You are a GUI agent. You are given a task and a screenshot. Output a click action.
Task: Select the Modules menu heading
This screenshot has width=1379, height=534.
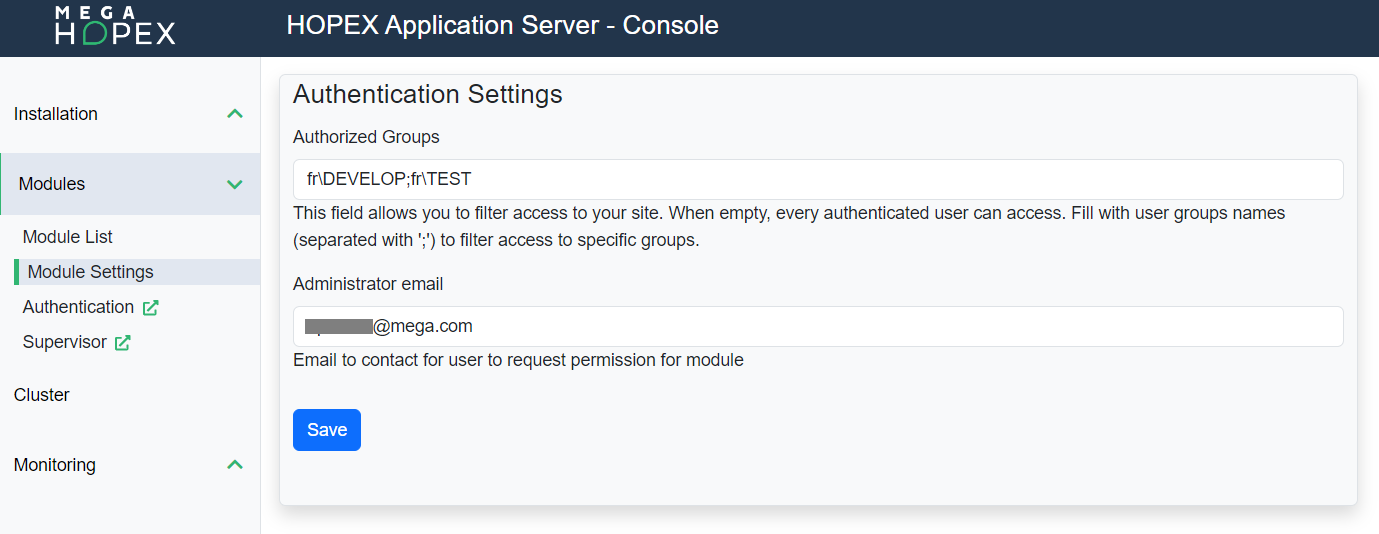pyautogui.click(x=52, y=184)
